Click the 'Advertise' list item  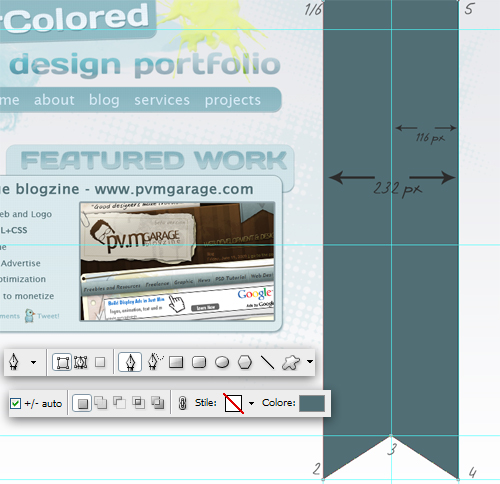pyautogui.click(x=21, y=263)
